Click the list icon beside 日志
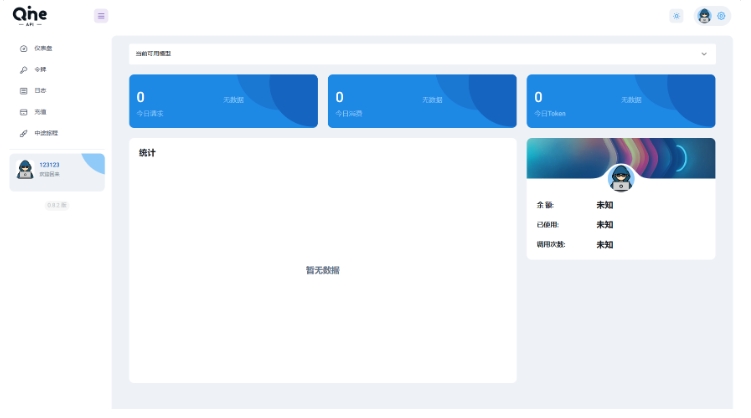The height and width of the screenshot is (418, 751). coord(23,91)
